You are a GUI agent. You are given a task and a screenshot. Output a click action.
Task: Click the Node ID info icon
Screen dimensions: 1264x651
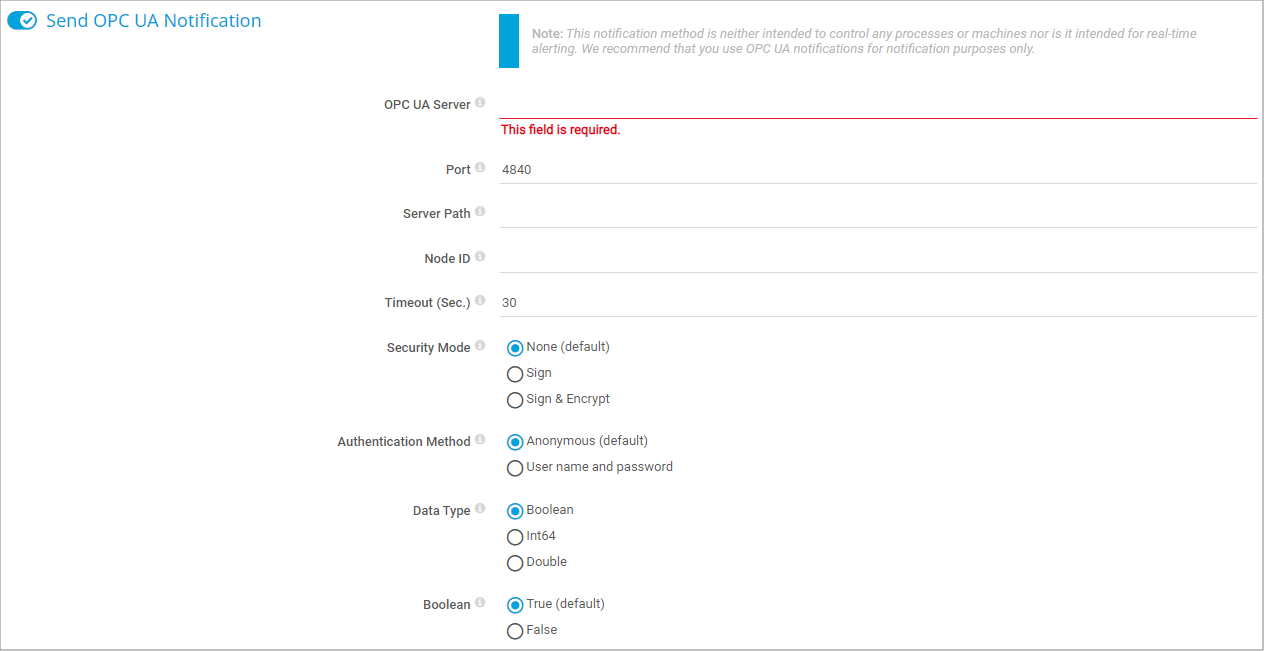[480, 257]
